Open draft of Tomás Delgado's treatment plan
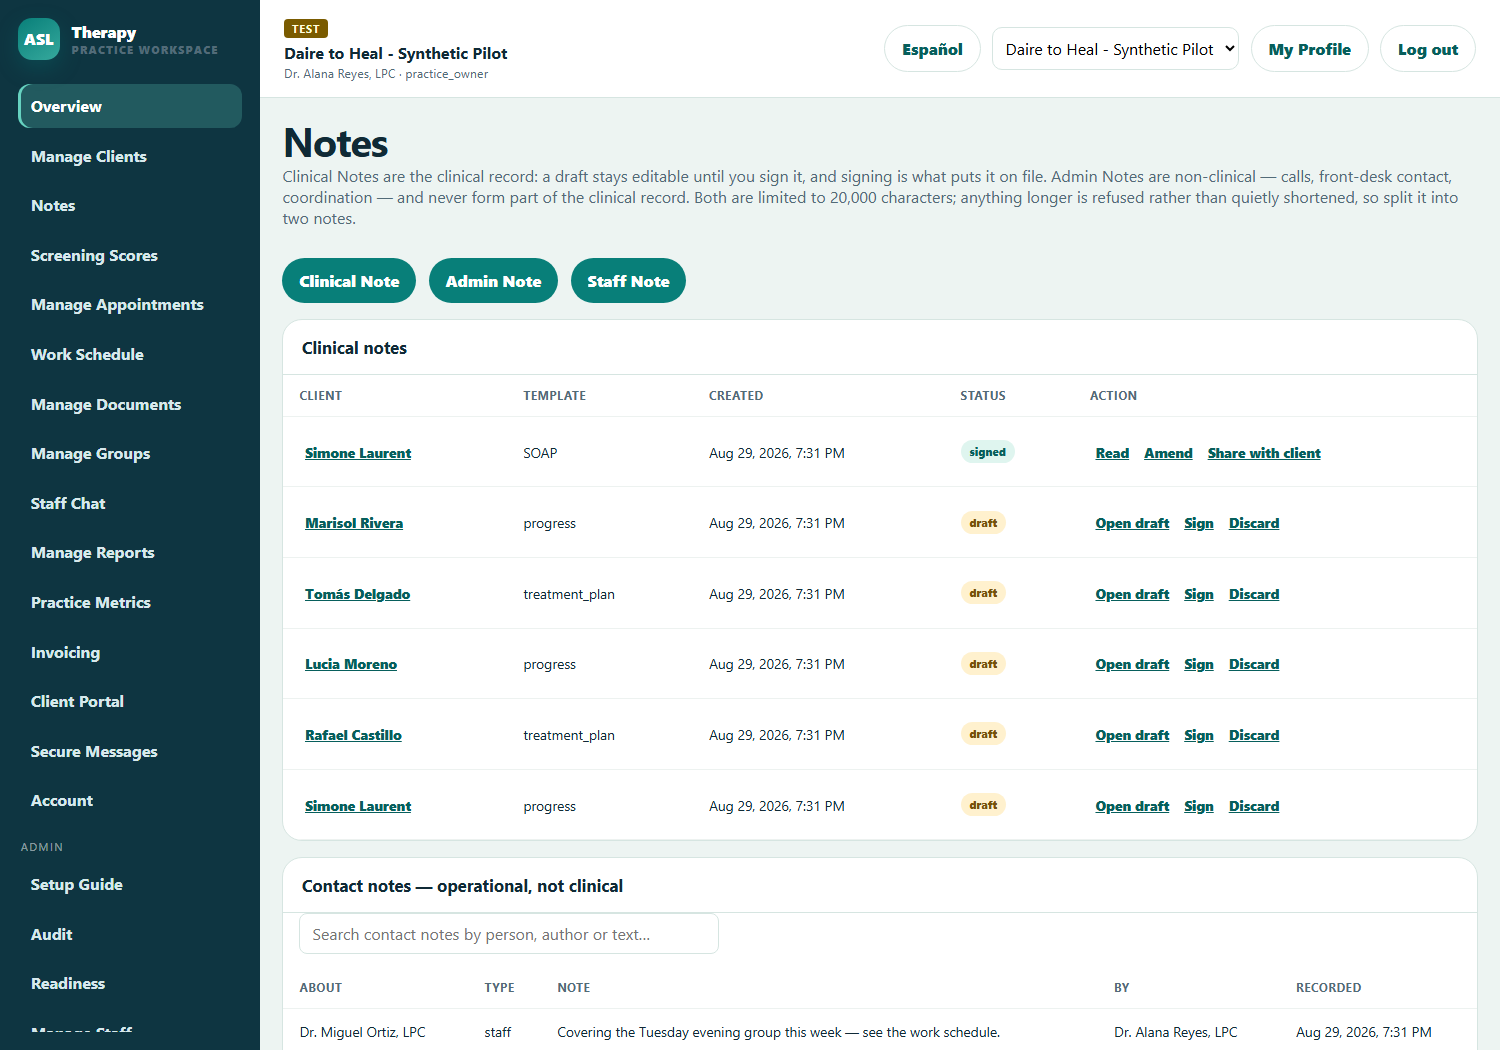This screenshot has height=1050, width=1500. tap(1132, 594)
